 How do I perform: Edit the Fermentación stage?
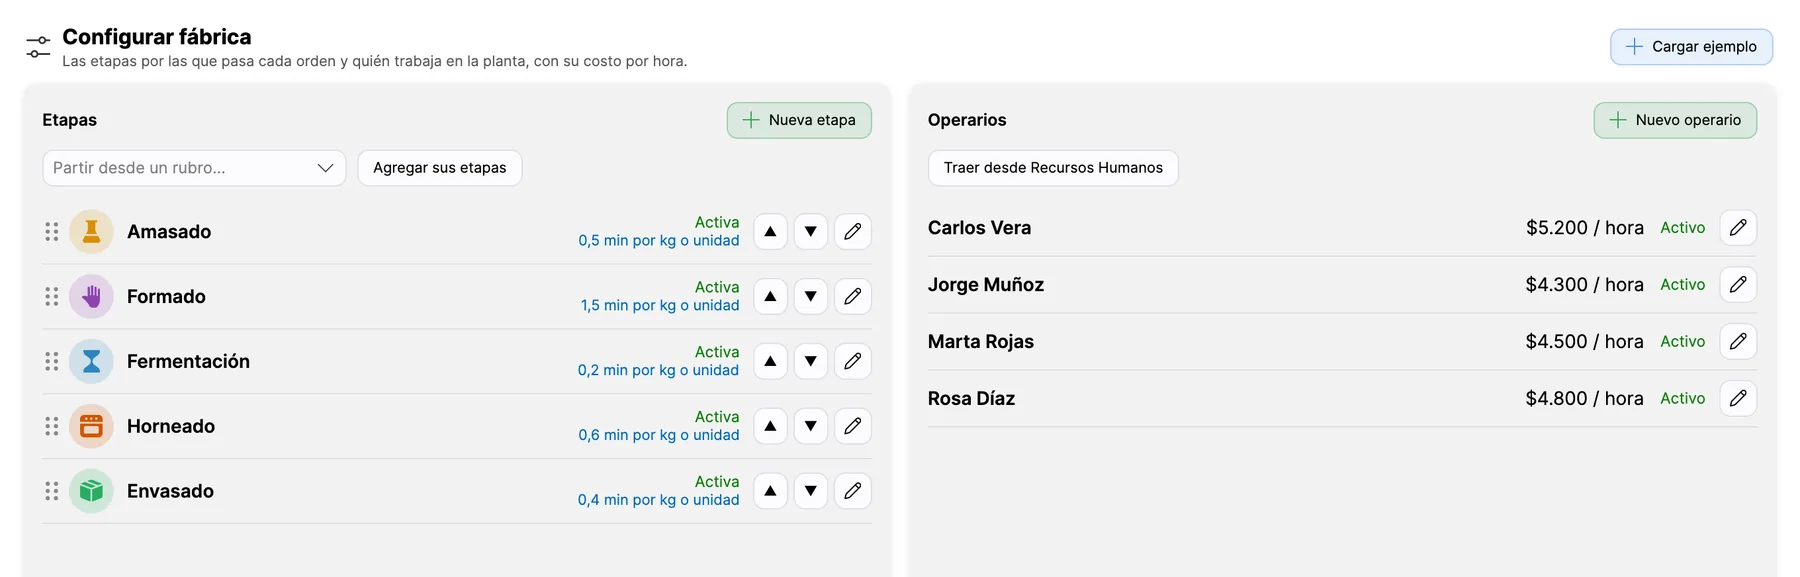click(853, 362)
